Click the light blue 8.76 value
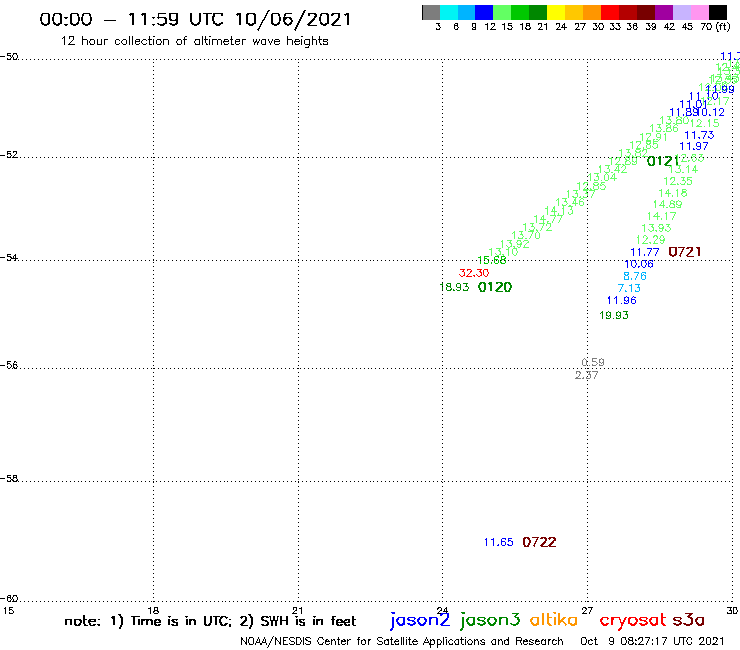740x650 pixels. pyautogui.click(x=635, y=276)
